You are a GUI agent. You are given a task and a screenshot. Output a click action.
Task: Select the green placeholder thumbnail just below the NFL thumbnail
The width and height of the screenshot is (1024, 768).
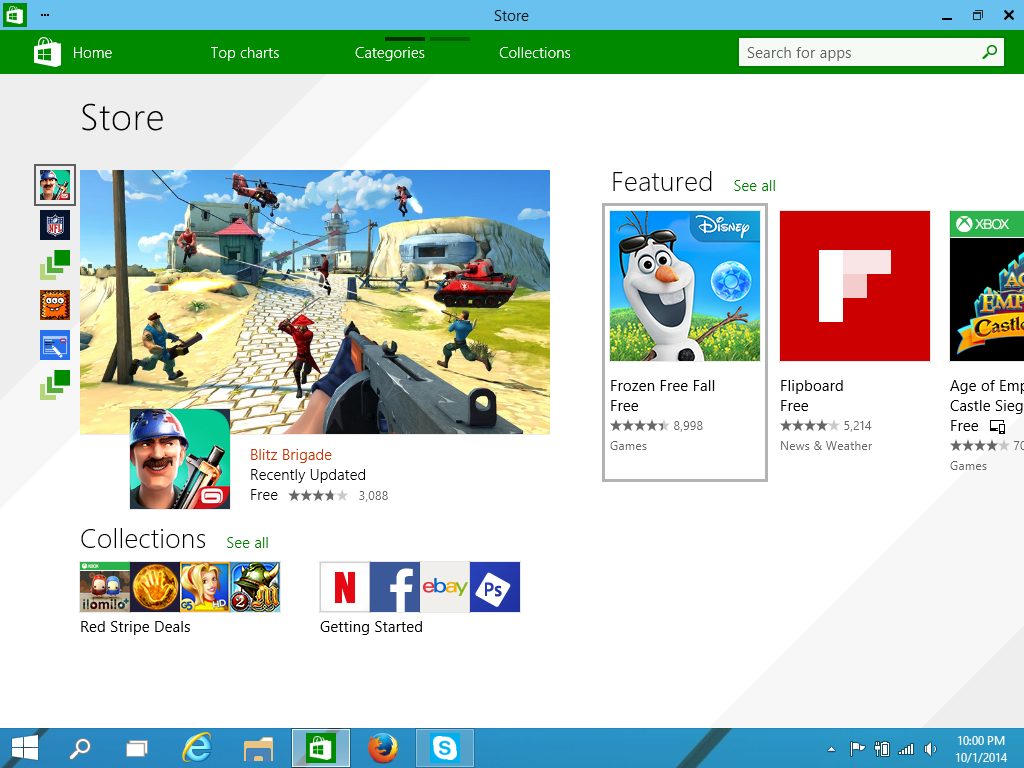(x=55, y=265)
